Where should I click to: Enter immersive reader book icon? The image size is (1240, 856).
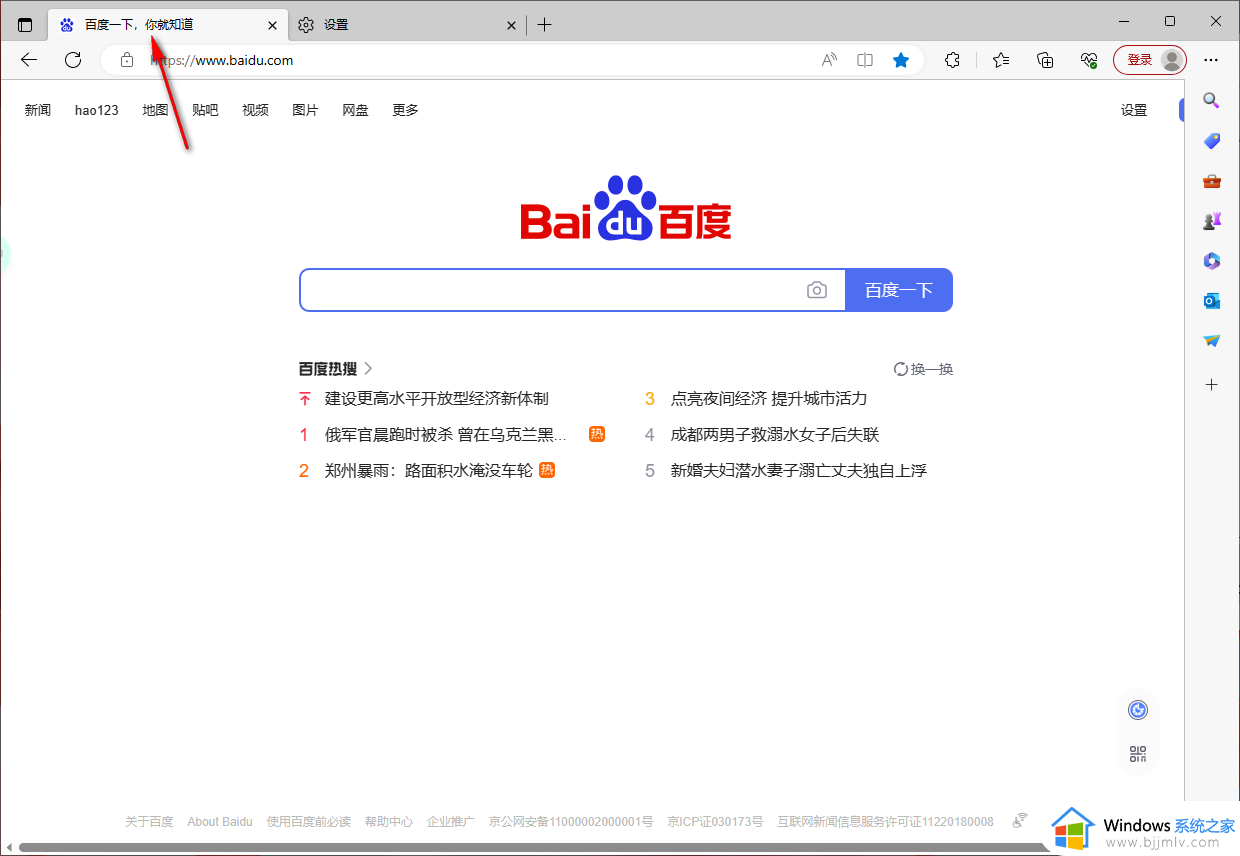(x=865, y=60)
